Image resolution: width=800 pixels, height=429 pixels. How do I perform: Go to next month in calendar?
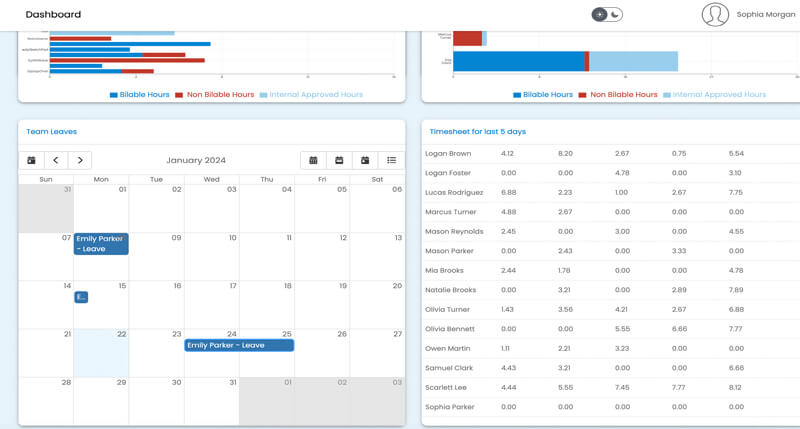[x=80, y=160]
